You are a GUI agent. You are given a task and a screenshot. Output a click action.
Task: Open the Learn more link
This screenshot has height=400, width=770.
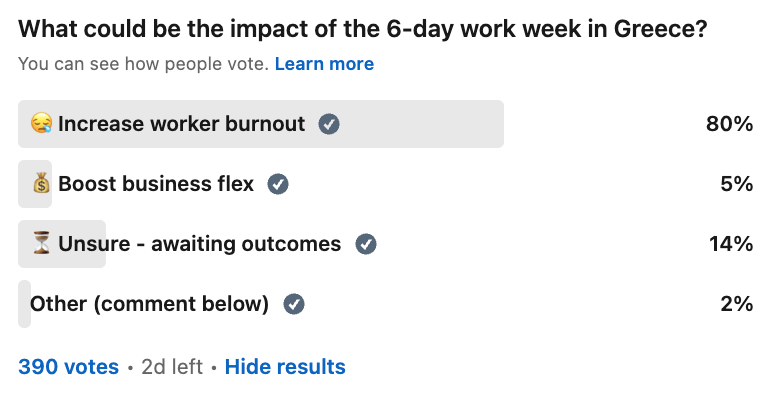[324, 64]
